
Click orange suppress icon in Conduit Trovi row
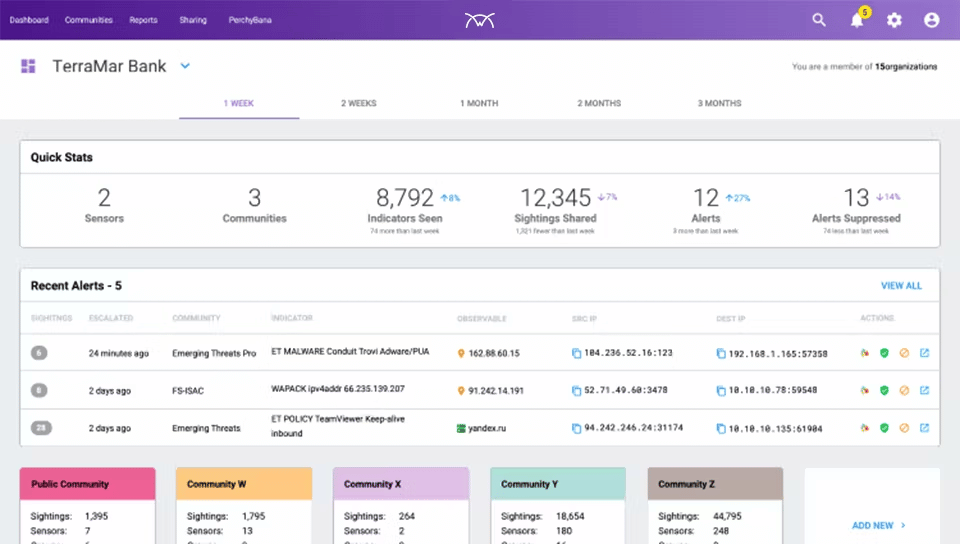tap(904, 353)
